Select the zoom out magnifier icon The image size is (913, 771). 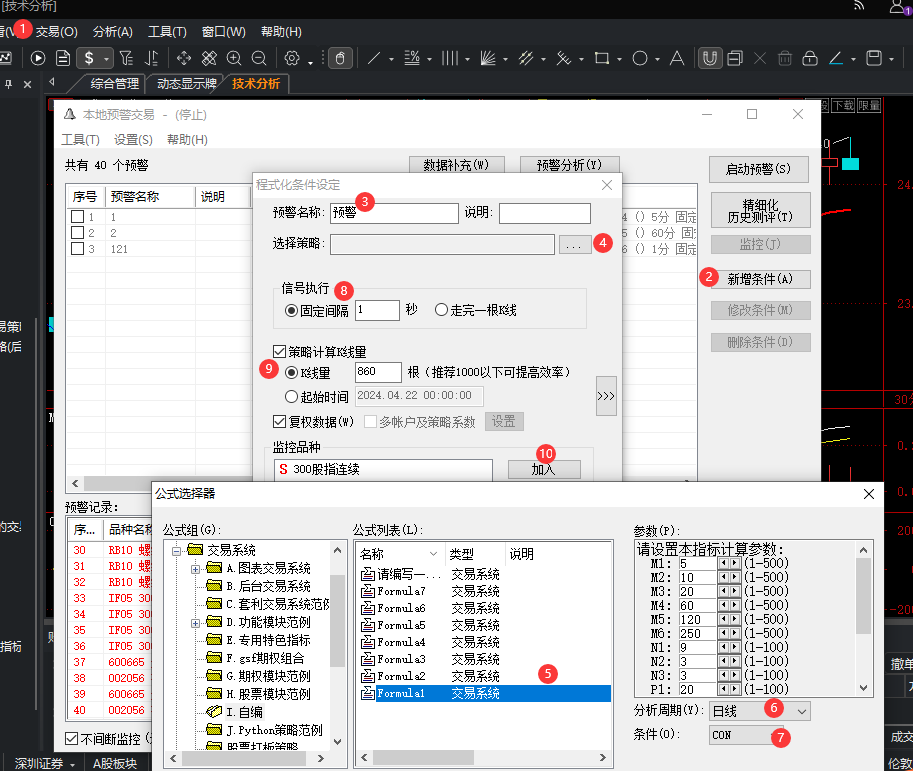(x=259, y=58)
